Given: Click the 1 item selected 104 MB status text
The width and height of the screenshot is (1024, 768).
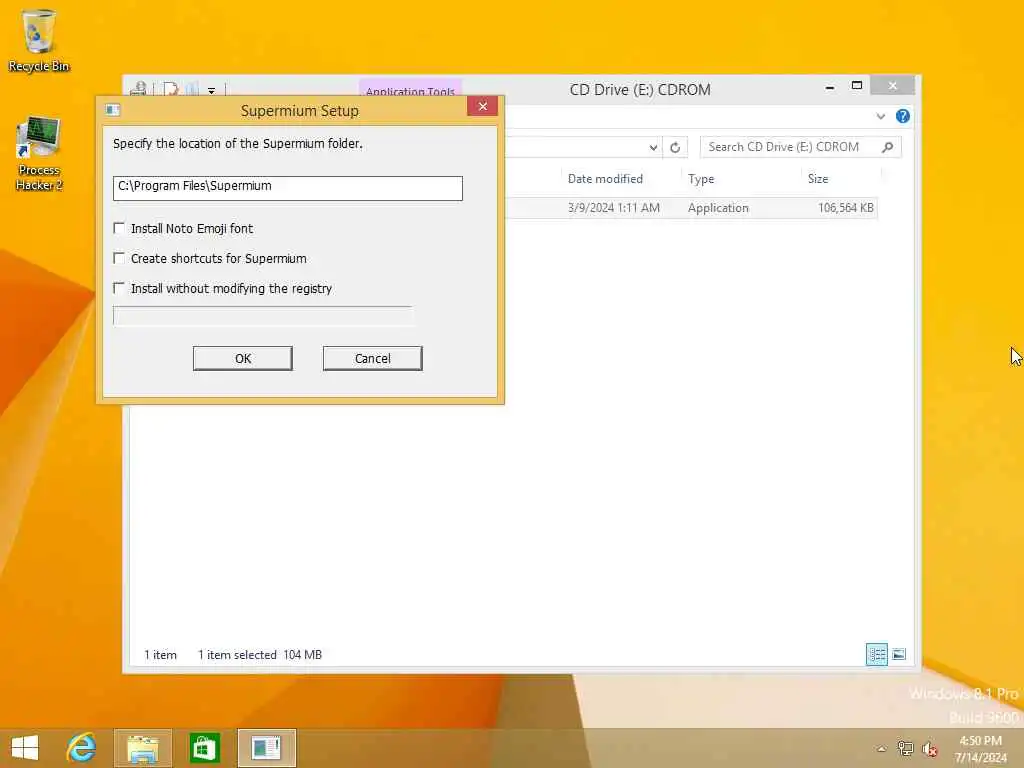Looking at the screenshot, I should click(260, 654).
